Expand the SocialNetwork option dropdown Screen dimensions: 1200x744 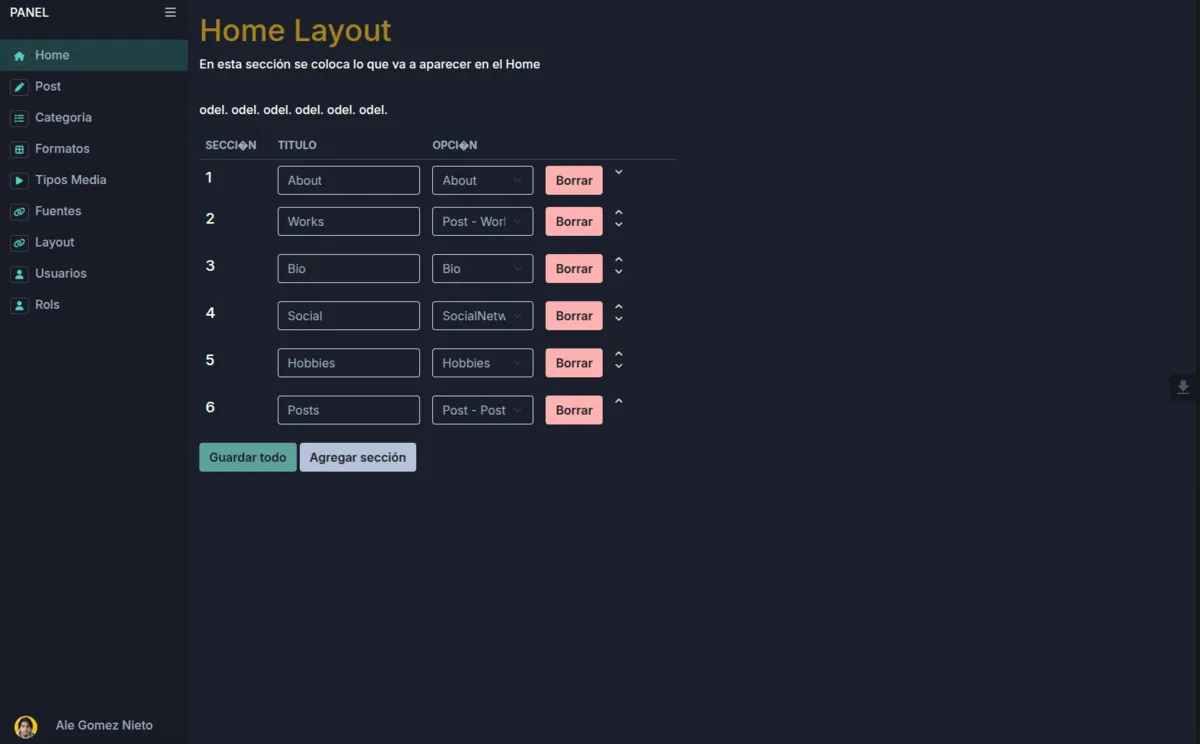482,316
